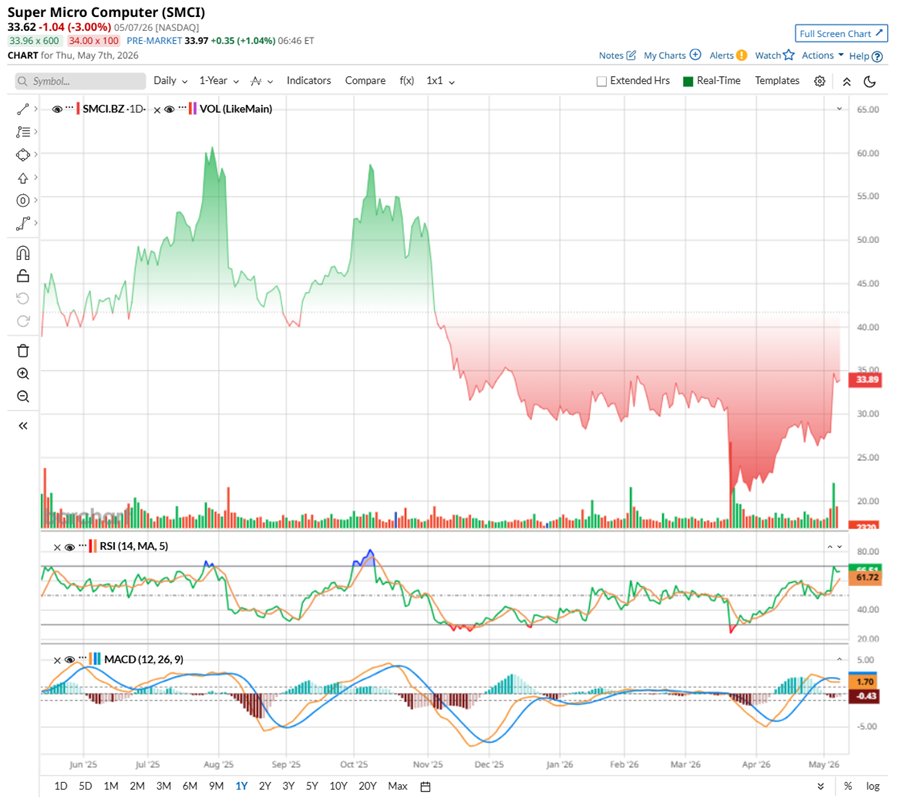Toggle visibility of RSI indicator
The width and height of the screenshot is (902, 802).
(x=70, y=547)
